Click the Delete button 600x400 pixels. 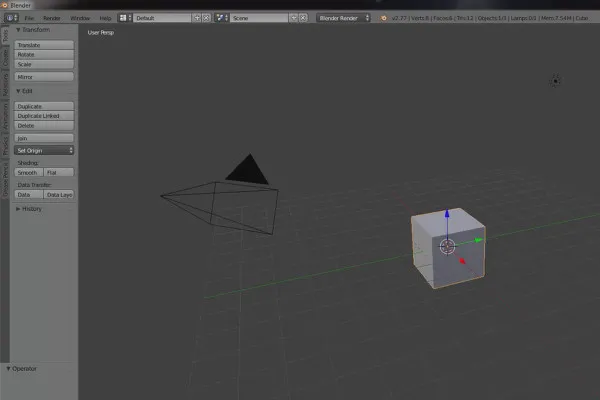coord(44,126)
